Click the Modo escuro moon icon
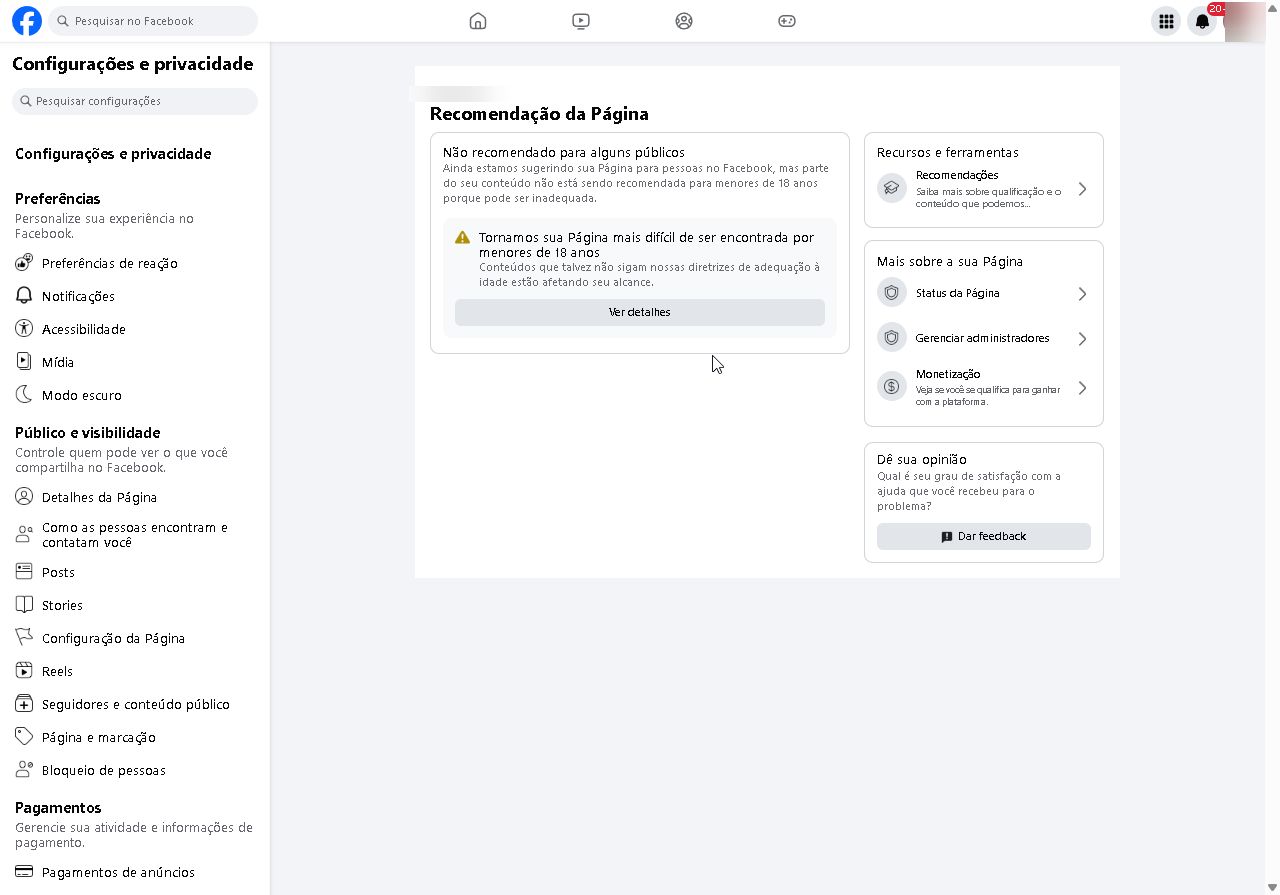The height and width of the screenshot is (895, 1280). (24, 395)
